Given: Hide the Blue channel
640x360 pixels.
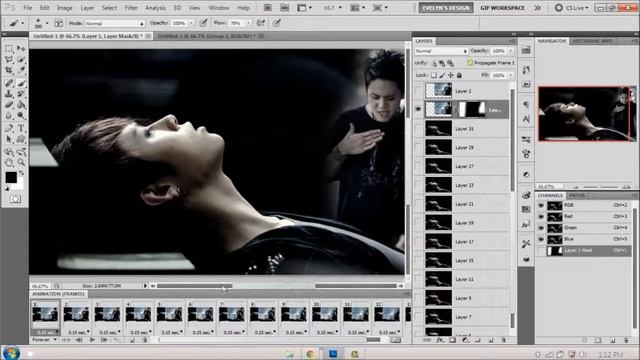Looking at the screenshot, I should click(541, 239).
